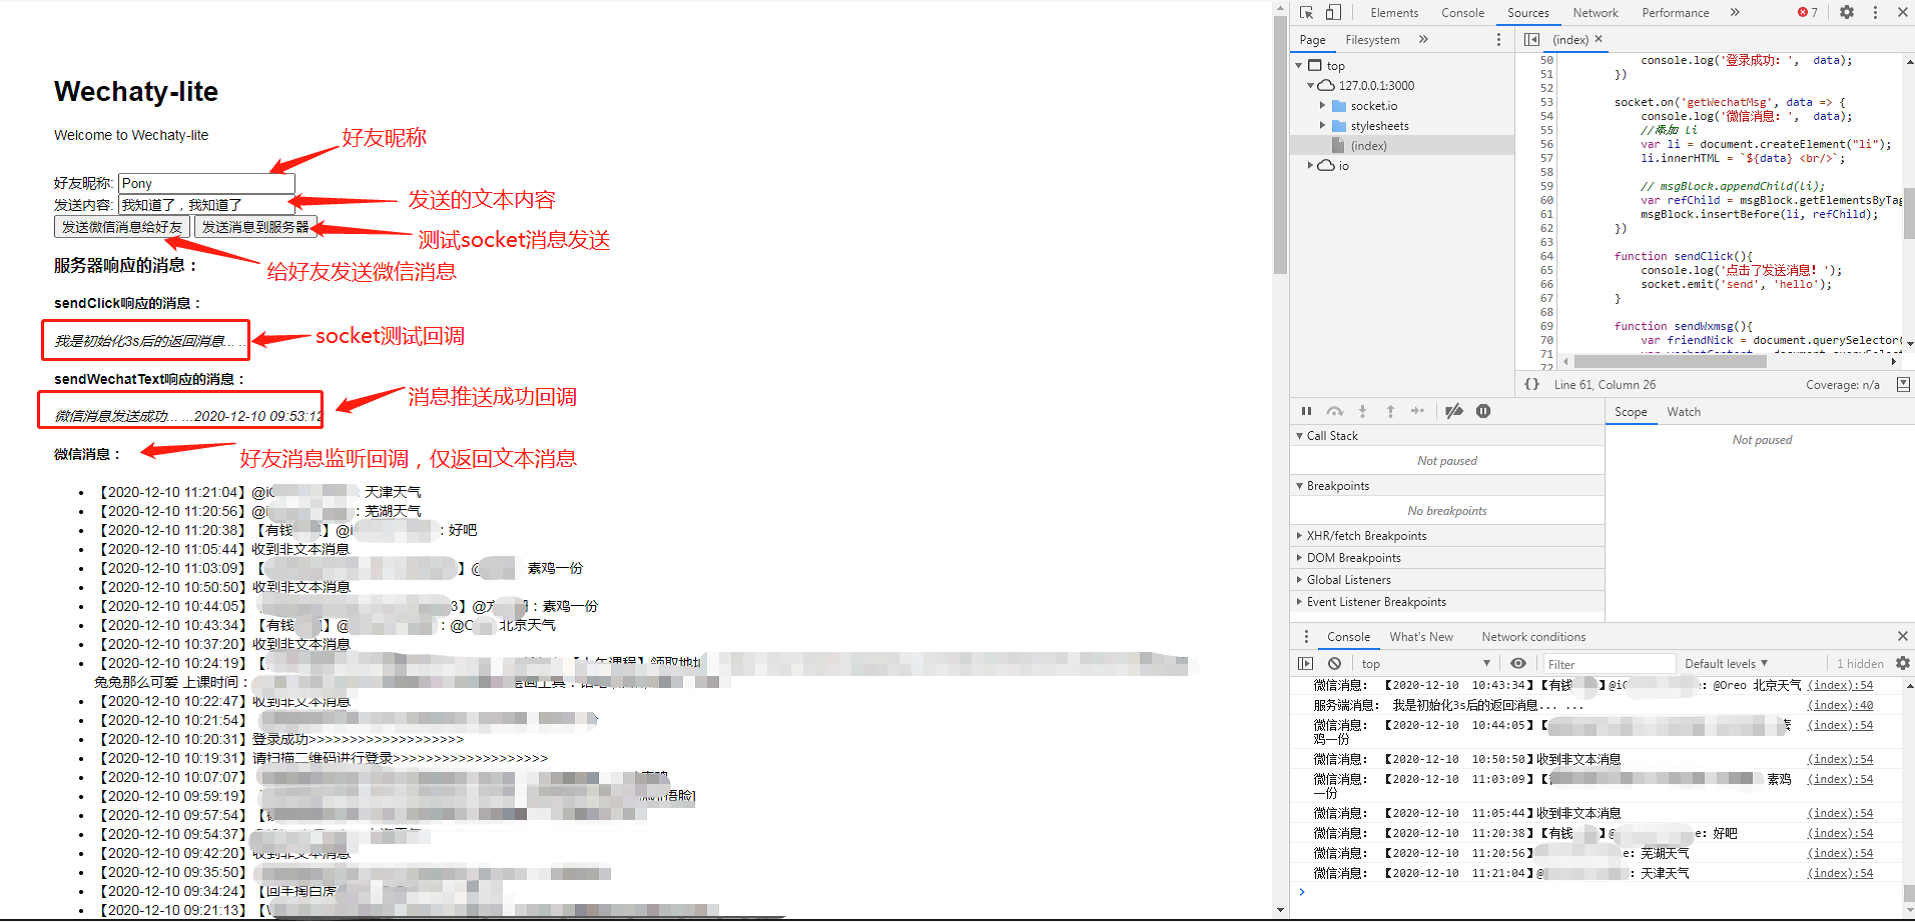Screen dimensions: 1915x922
Task: Click the step over next function call icon
Action: click(1334, 411)
